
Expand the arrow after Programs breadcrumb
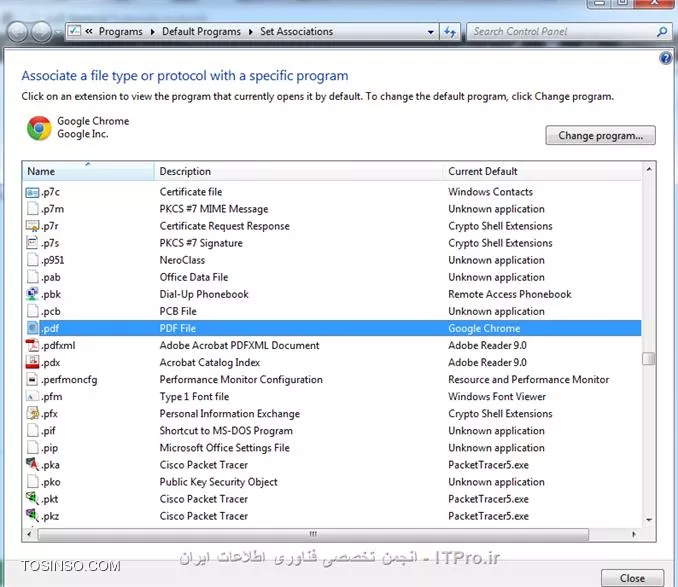coord(153,32)
